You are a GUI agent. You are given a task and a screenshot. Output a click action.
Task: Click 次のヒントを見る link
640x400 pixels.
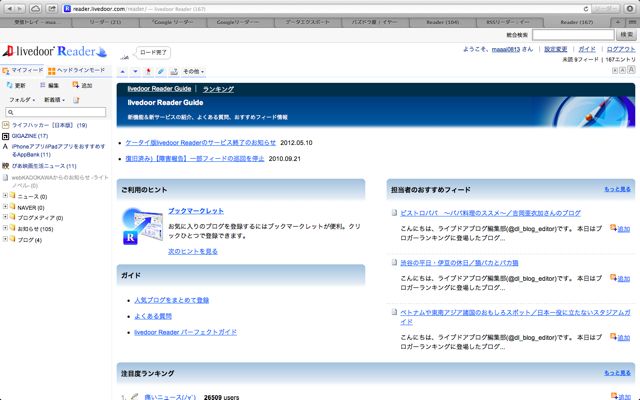pos(193,251)
